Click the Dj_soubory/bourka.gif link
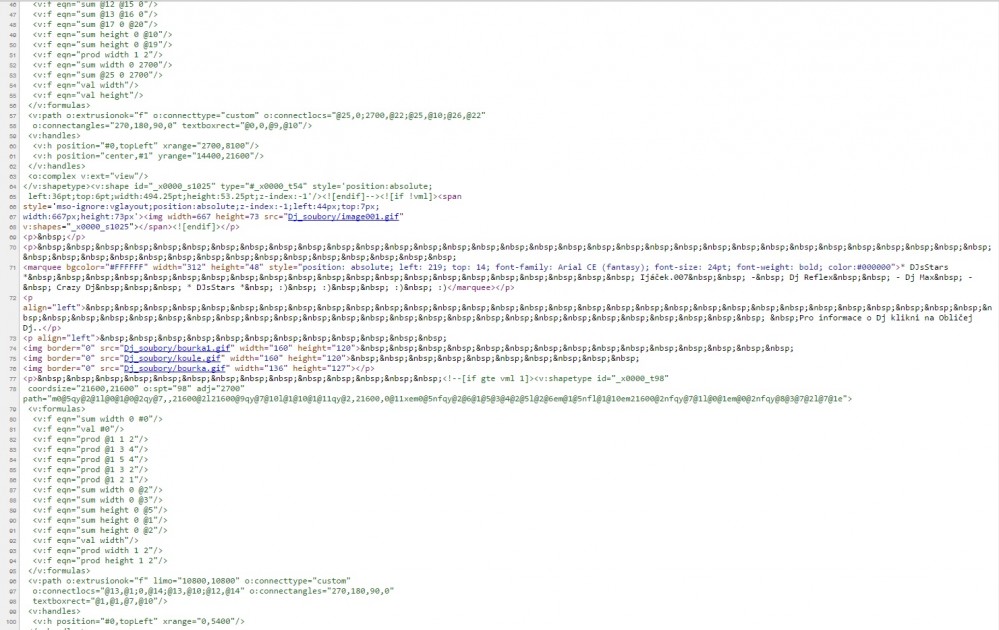 (x=173, y=368)
